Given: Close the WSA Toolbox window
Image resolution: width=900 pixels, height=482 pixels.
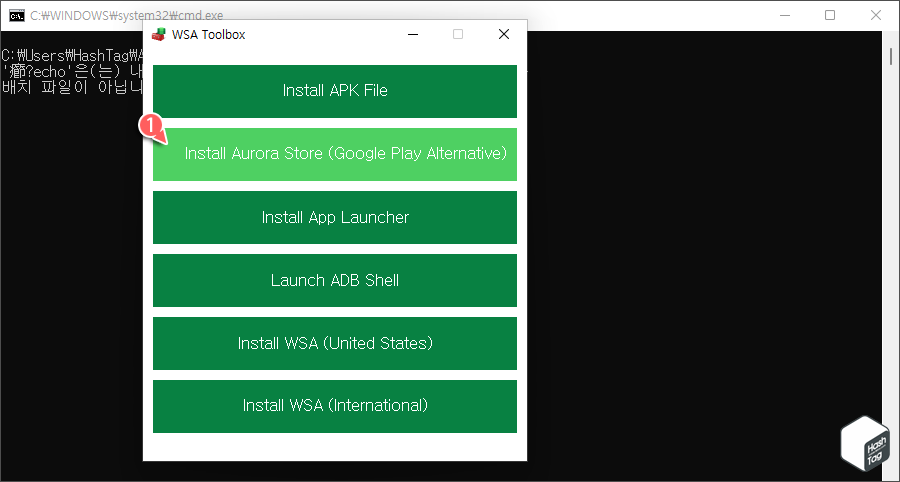Looking at the screenshot, I should [504, 34].
